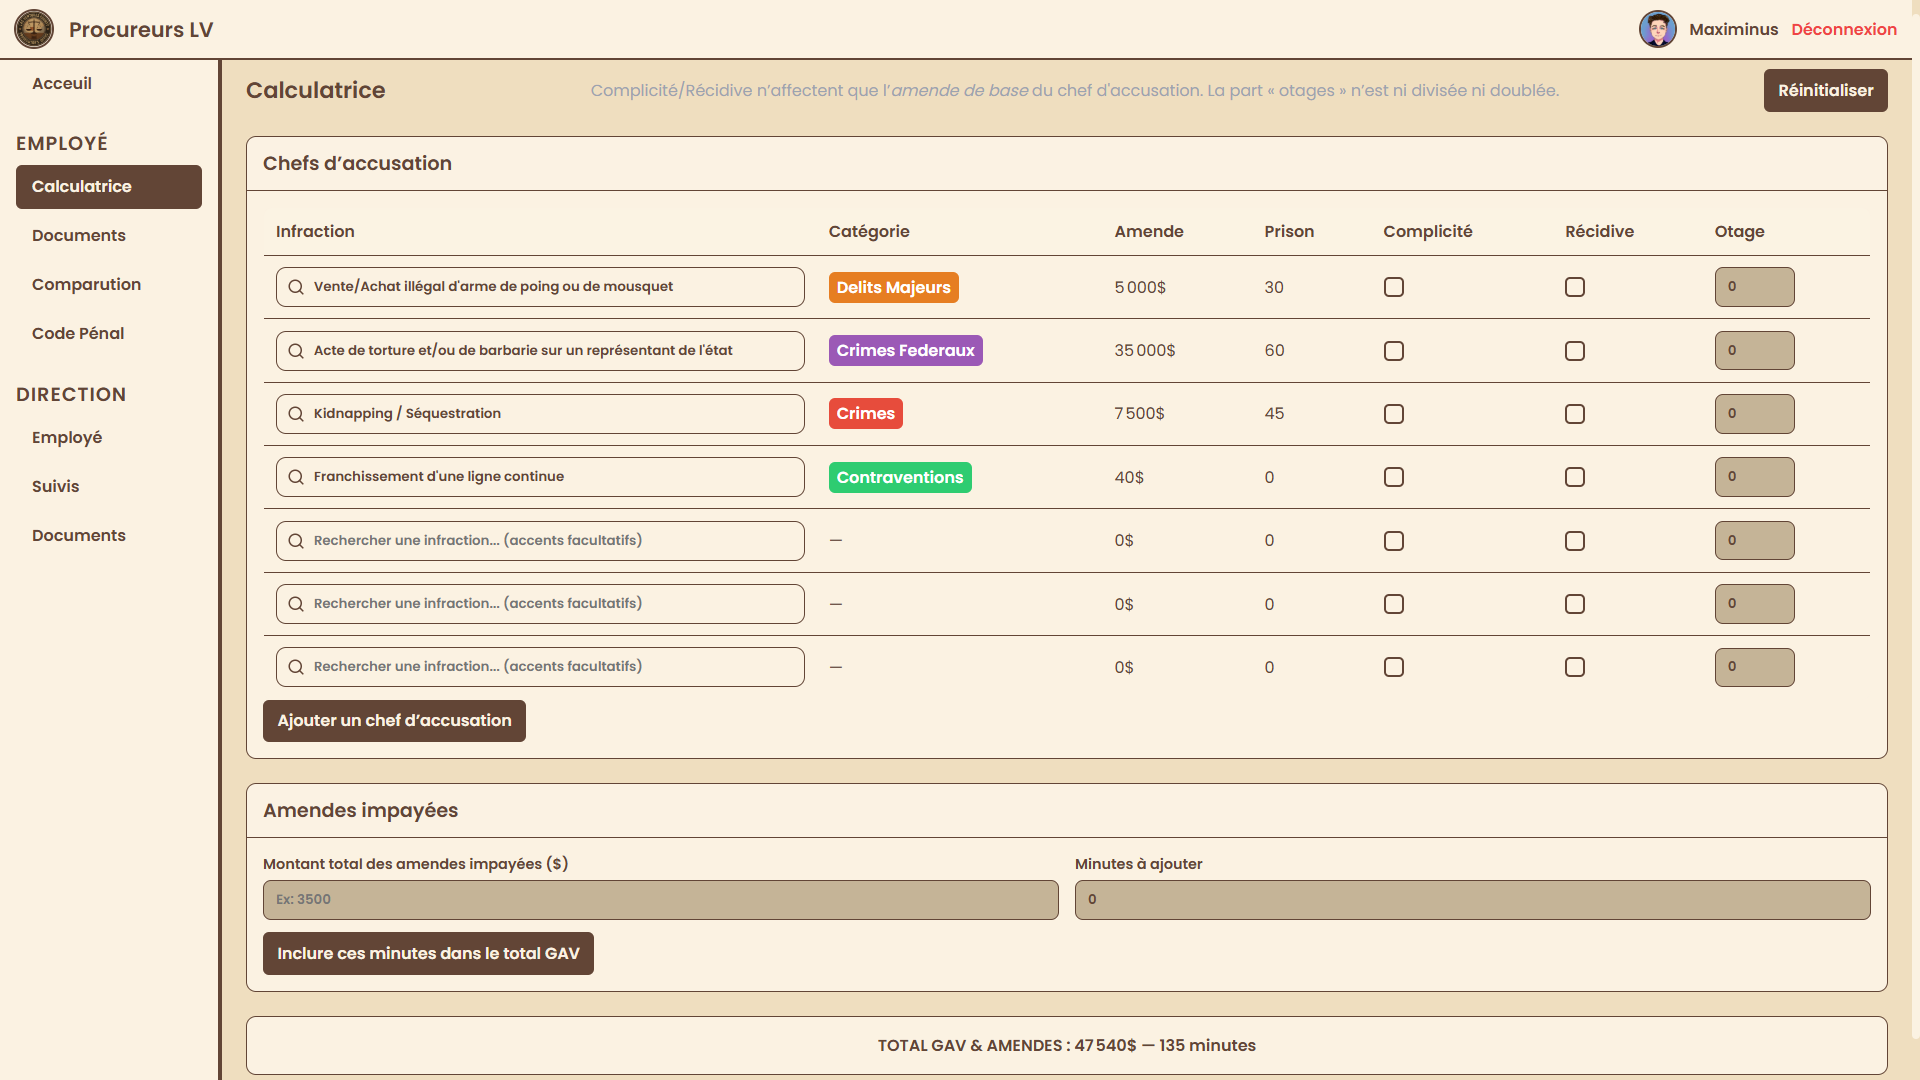Navigate to Code Pénal in the sidebar
This screenshot has width=1920, height=1080.
[78, 333]
